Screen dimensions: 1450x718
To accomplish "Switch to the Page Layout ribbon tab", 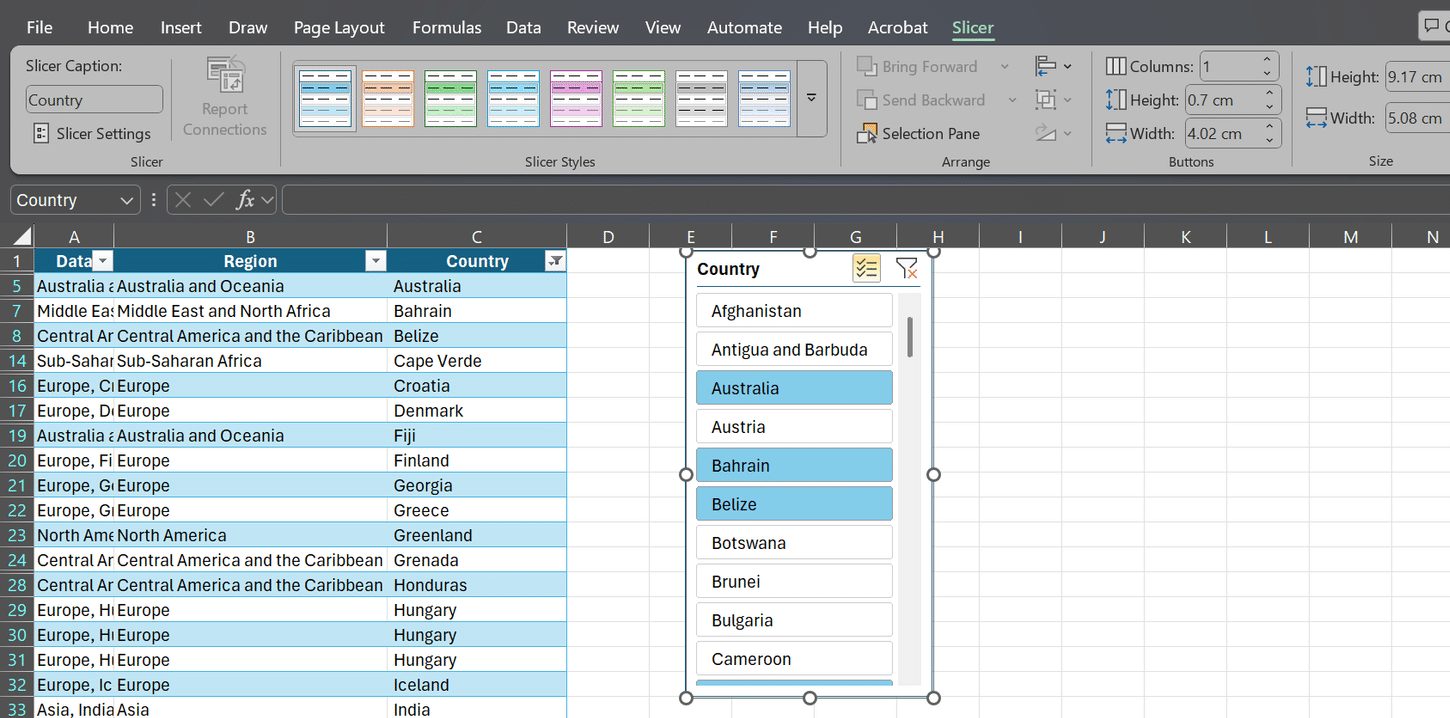I will click(339, 27).
